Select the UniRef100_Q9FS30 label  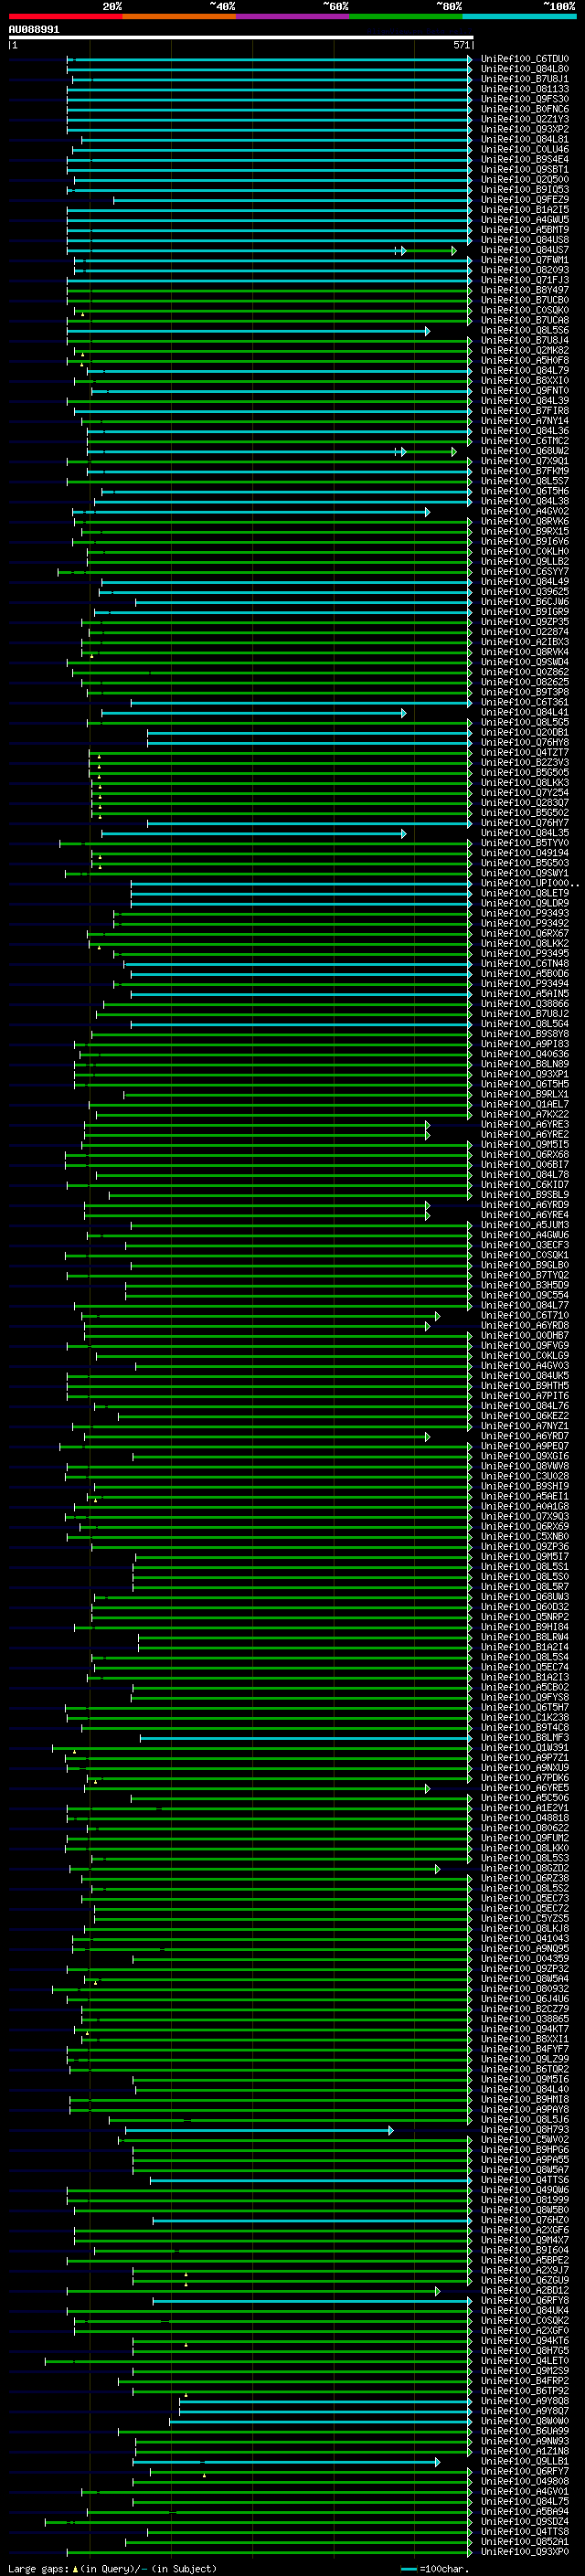(524, 99)
